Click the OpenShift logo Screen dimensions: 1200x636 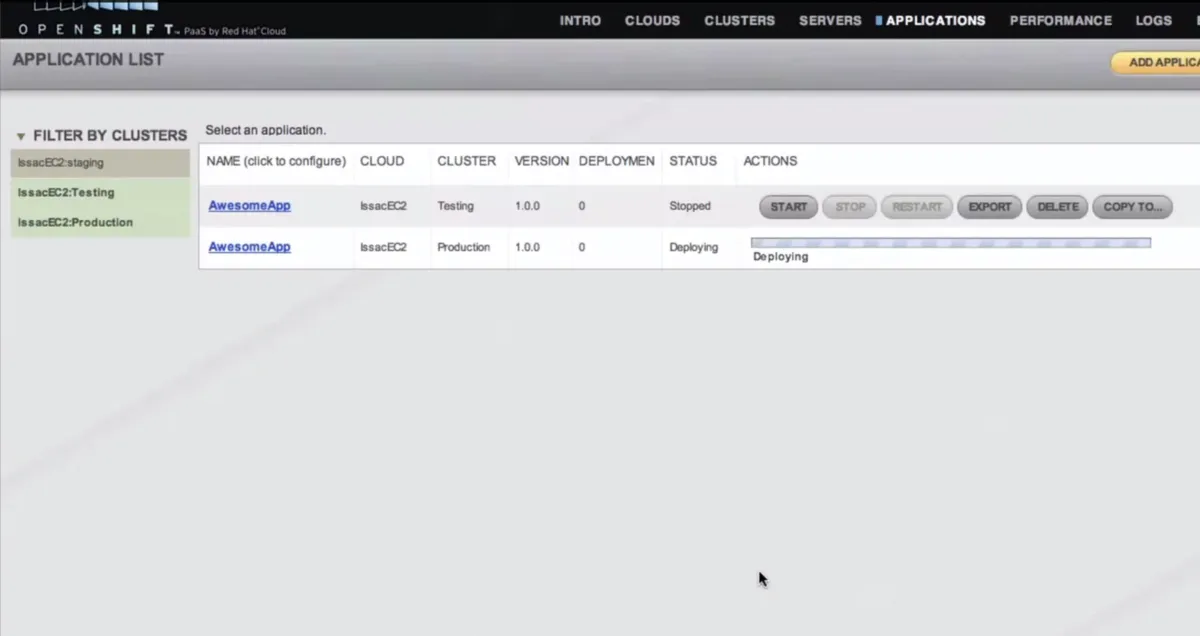[x=151, y=18]
